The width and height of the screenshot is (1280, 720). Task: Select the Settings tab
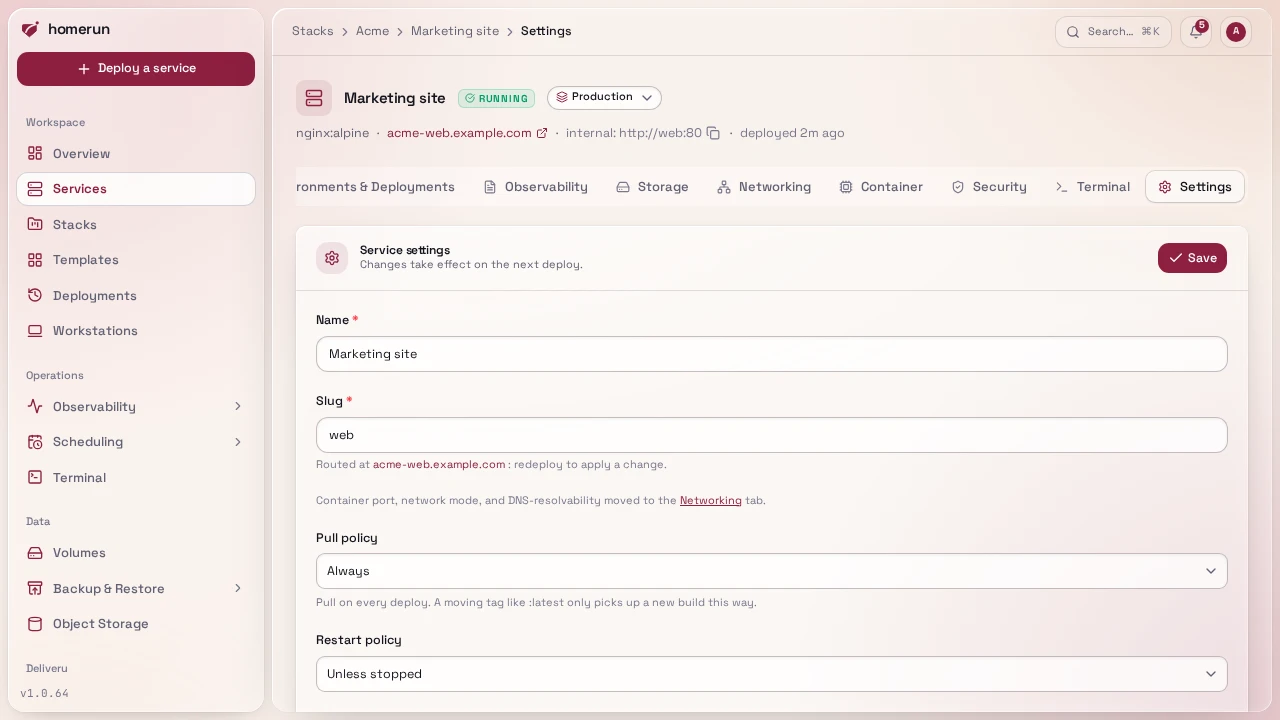(x=1195, y=187)
